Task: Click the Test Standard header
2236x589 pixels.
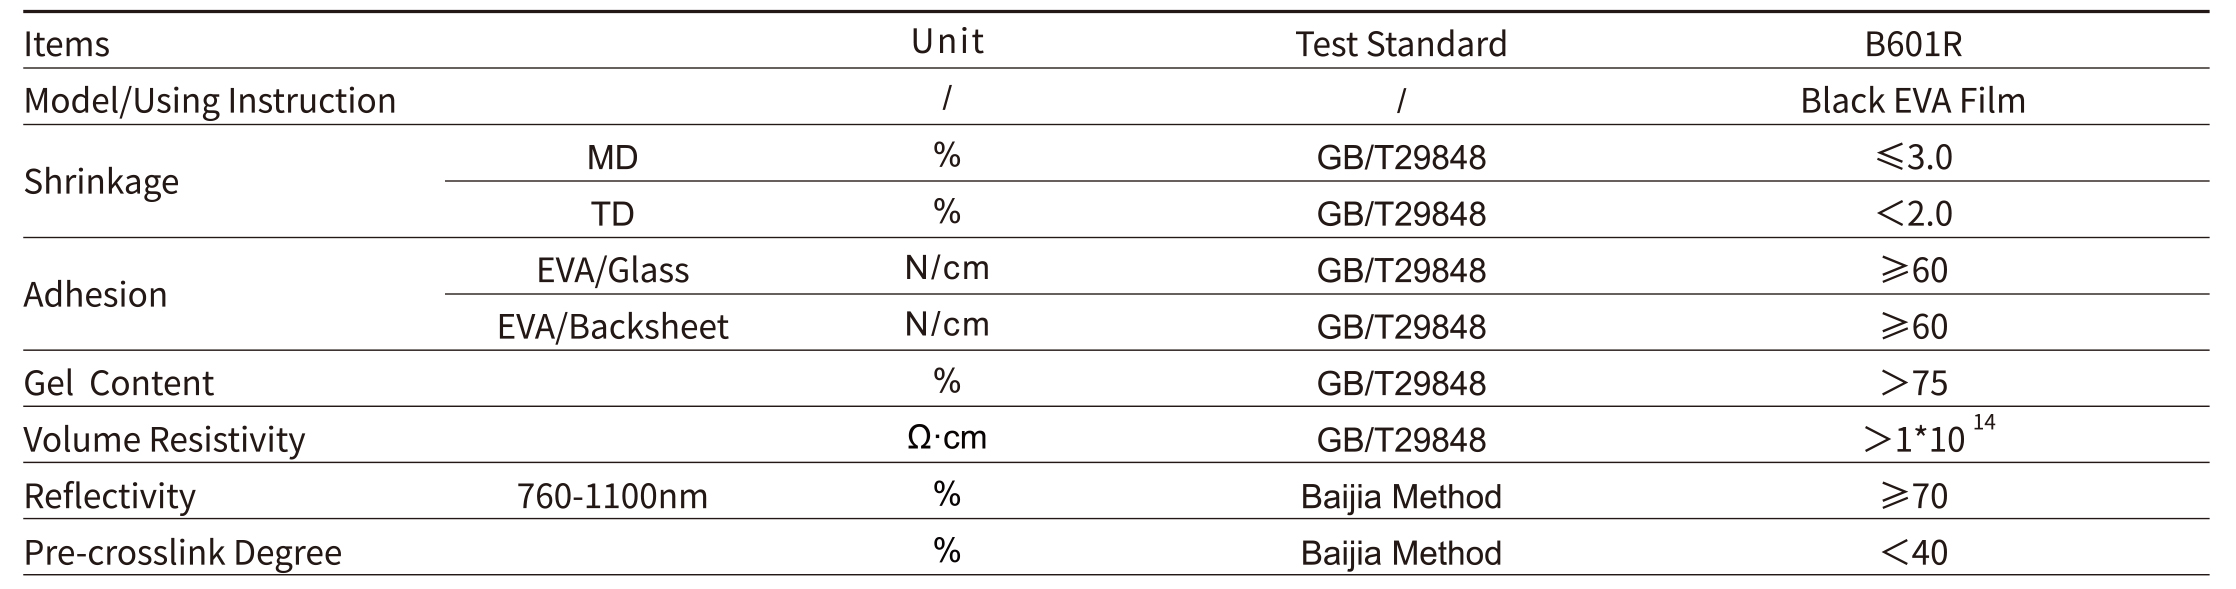Action: coord(1400,44)
